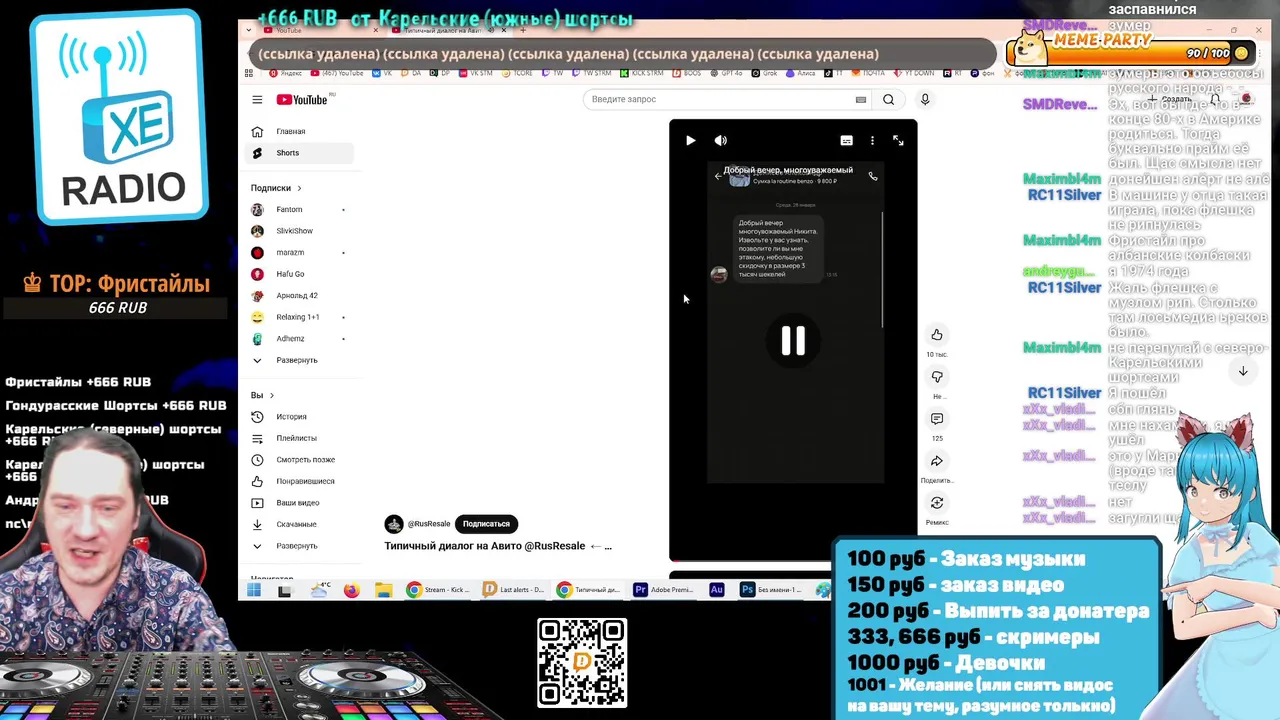Open the weather widget on taskbar
Screen dimensions: 1280x720
coord(320,590)
